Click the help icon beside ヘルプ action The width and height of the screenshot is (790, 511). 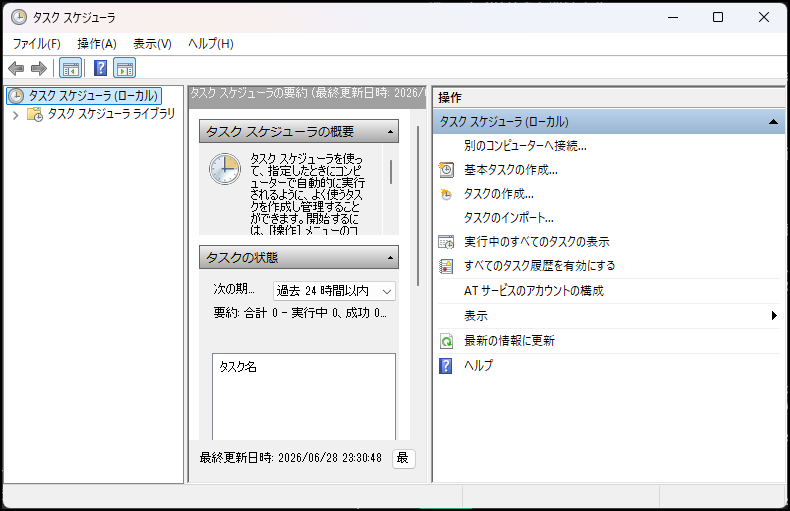coord(446,365)
